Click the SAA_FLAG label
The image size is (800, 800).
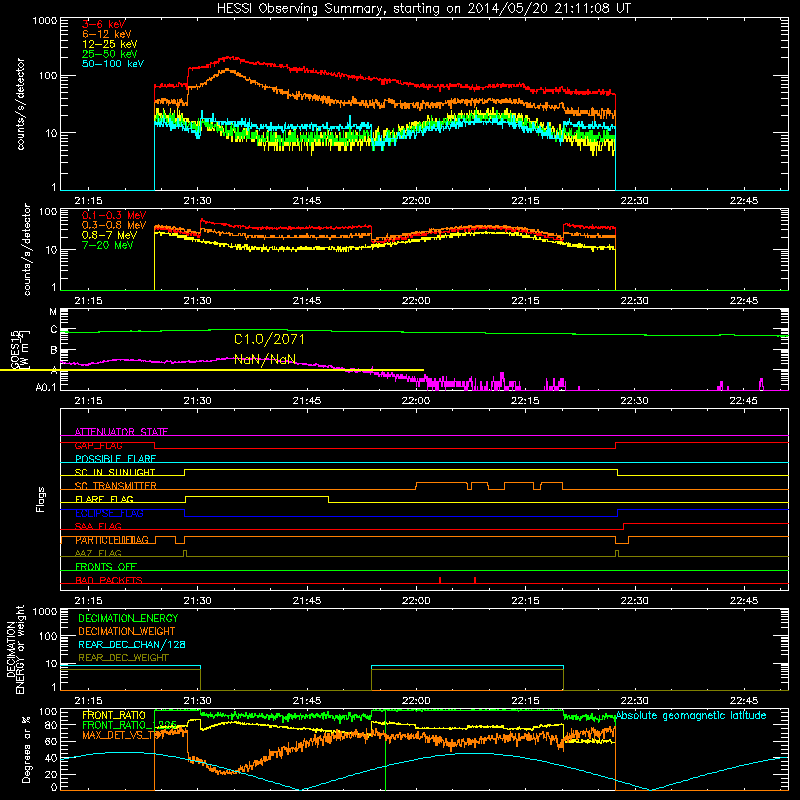[98, 526]
